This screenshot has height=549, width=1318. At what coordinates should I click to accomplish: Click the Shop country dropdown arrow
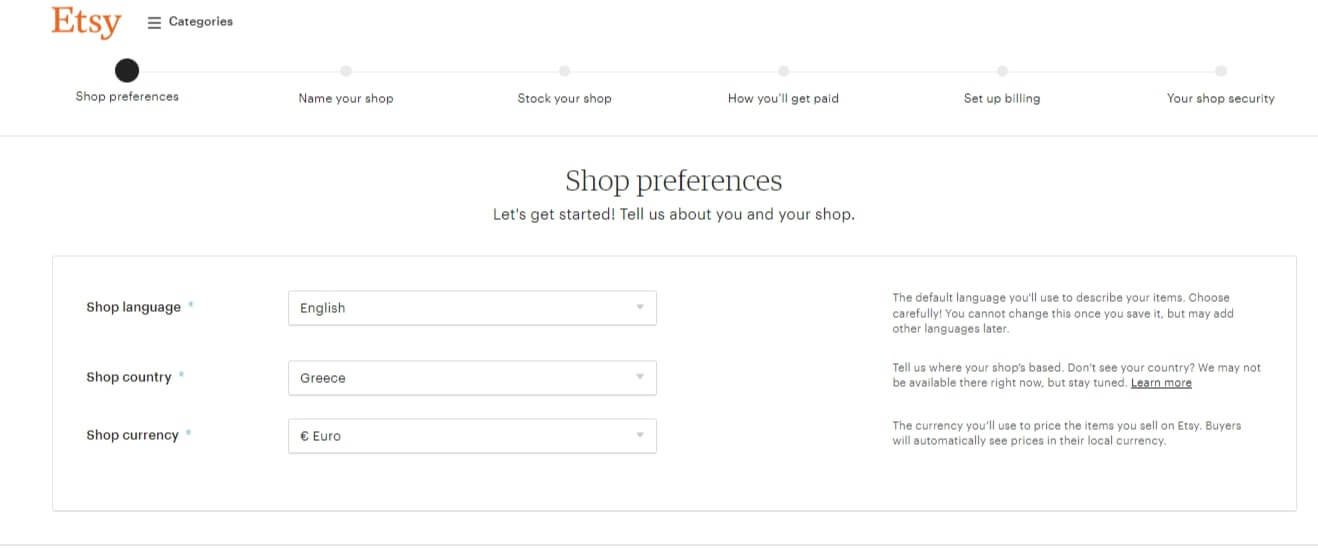tap(640, 378)
